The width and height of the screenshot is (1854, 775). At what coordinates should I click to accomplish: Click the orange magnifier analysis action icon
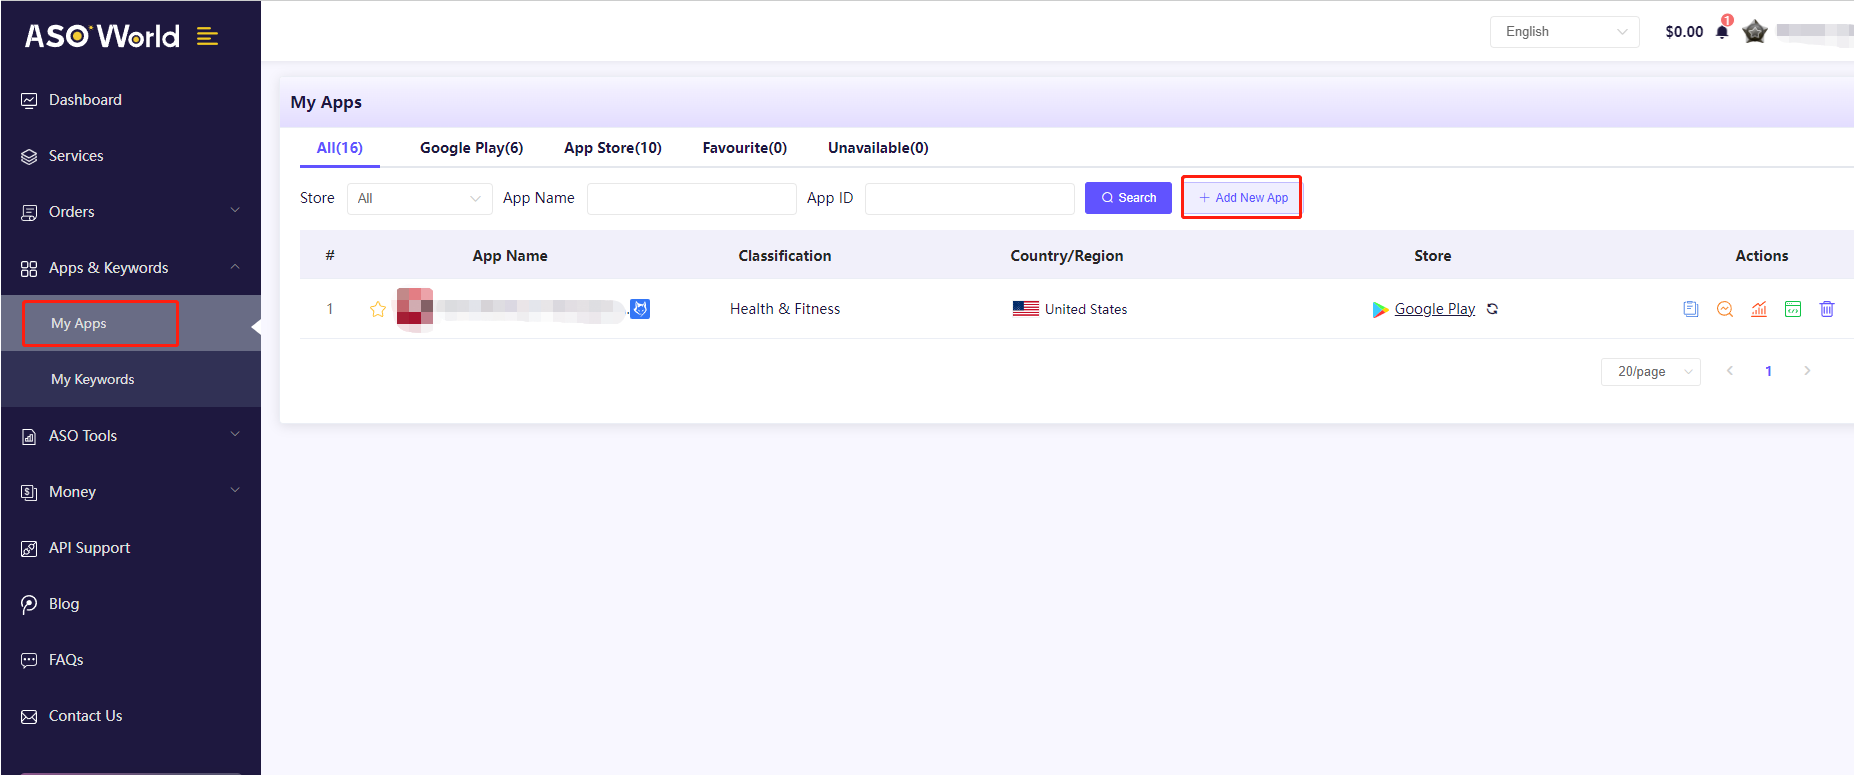click(1725, 309)
